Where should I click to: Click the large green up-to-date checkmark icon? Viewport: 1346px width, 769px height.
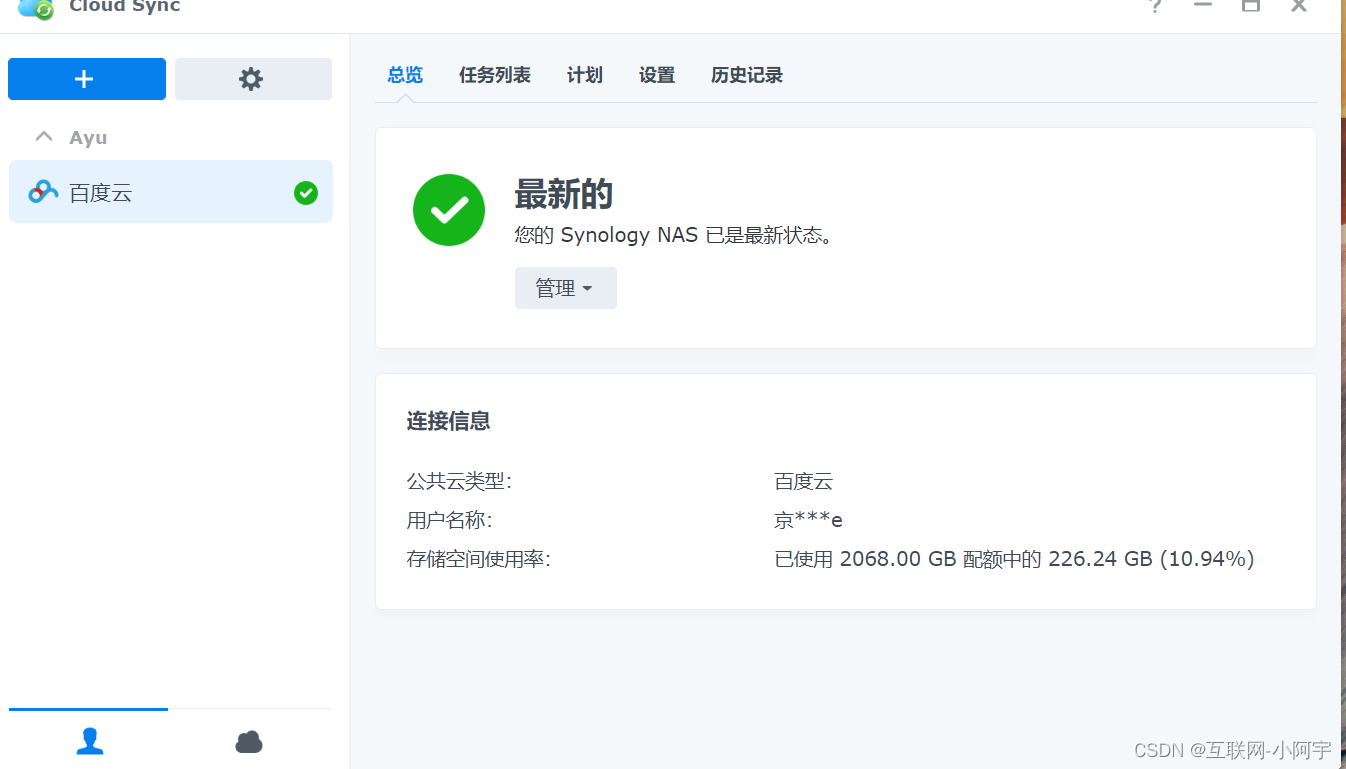pos(449,210)
